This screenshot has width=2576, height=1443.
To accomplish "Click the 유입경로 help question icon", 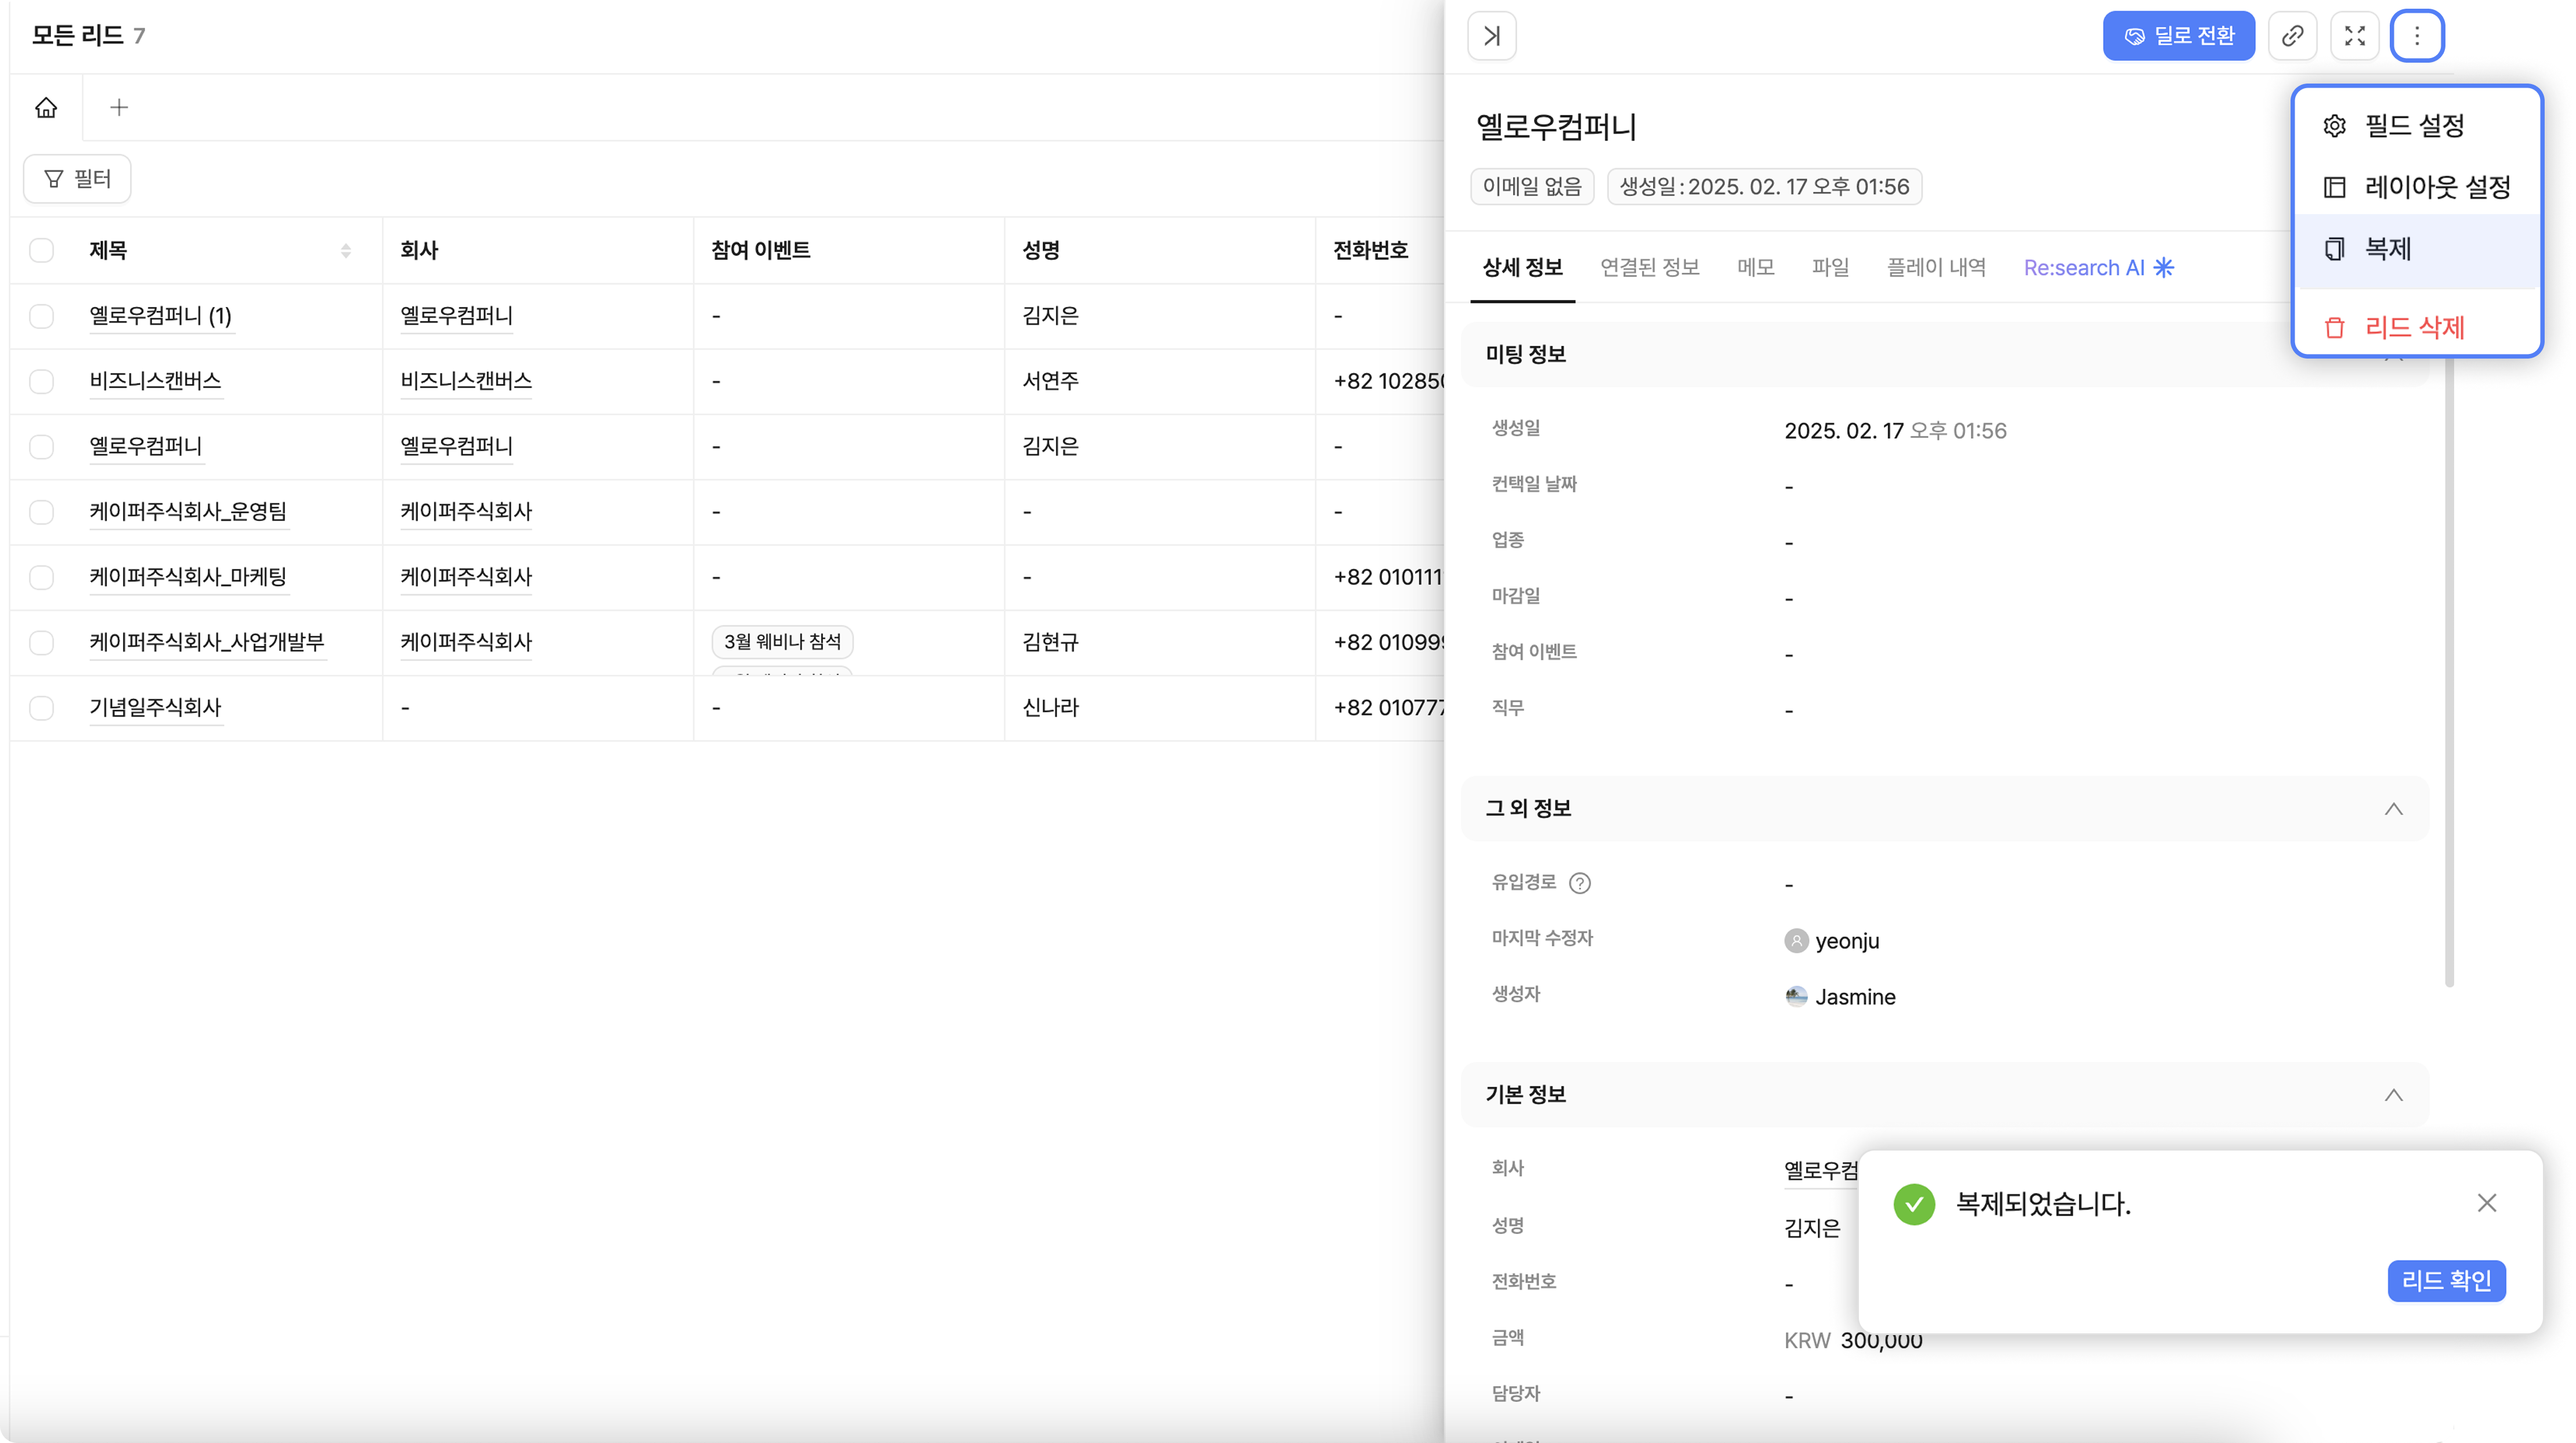I will click(x=1579, y=883).
